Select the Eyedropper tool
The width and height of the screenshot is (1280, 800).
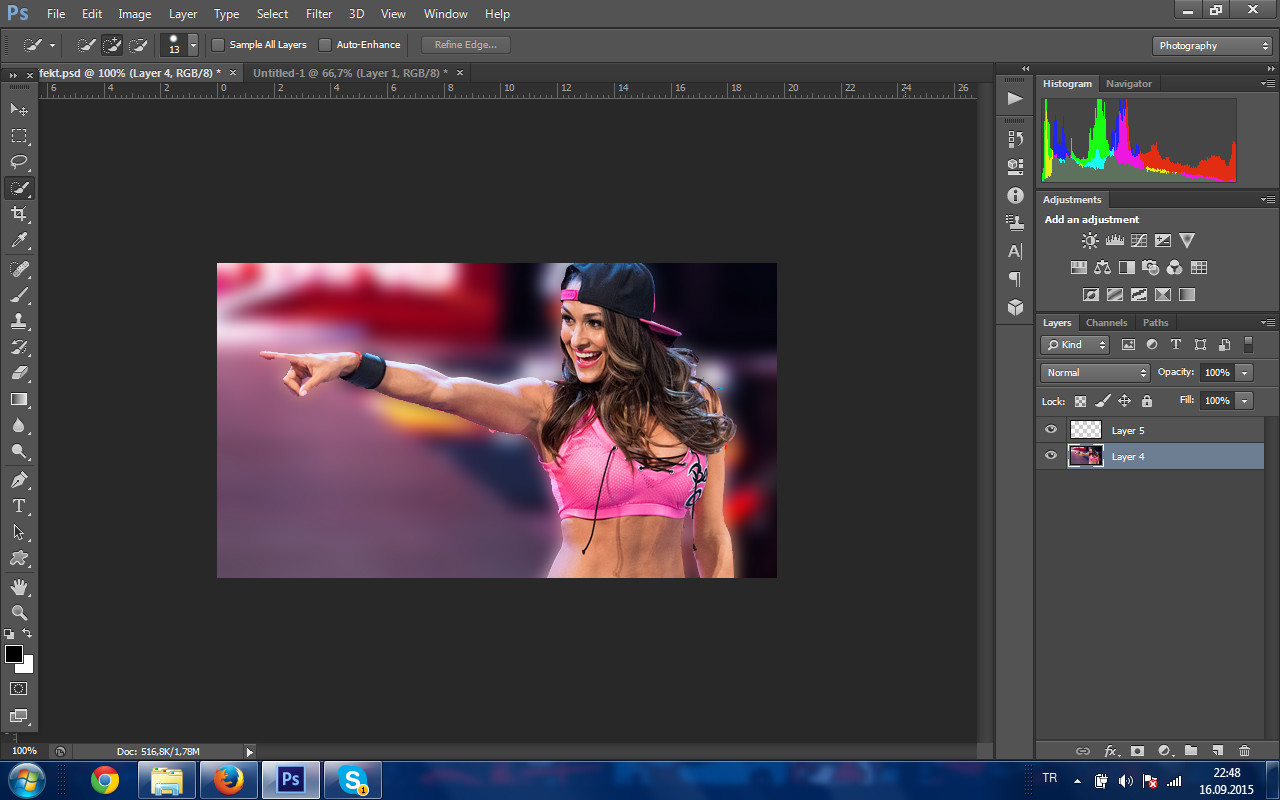(x=19, y=241)
